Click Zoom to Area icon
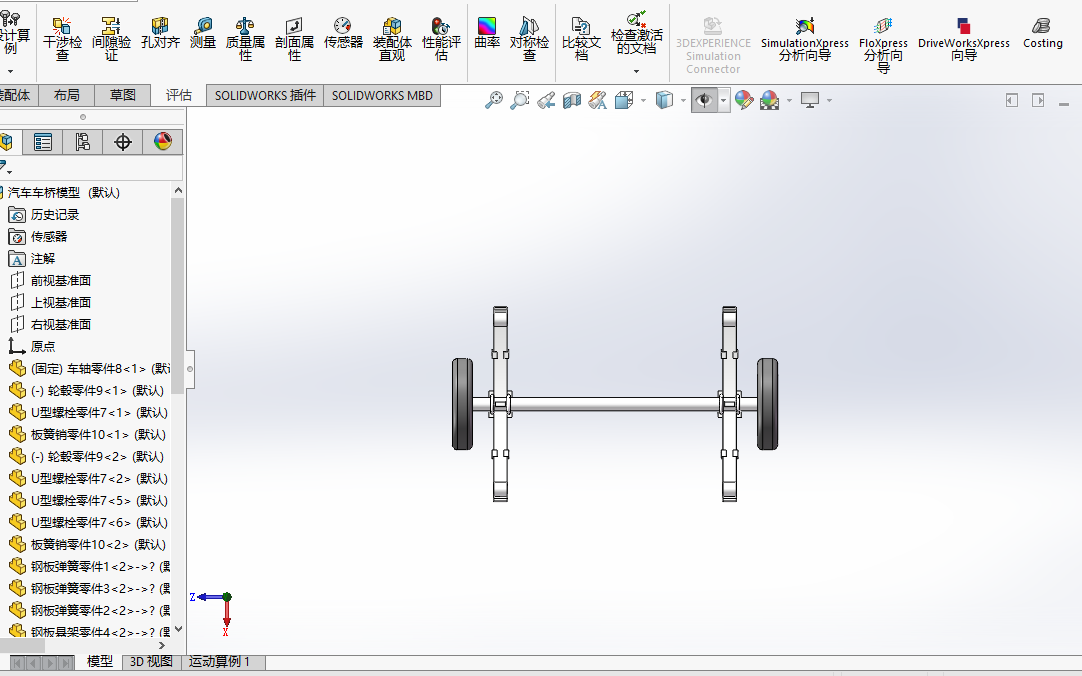1082x676 pixels. tap(520, 100)
